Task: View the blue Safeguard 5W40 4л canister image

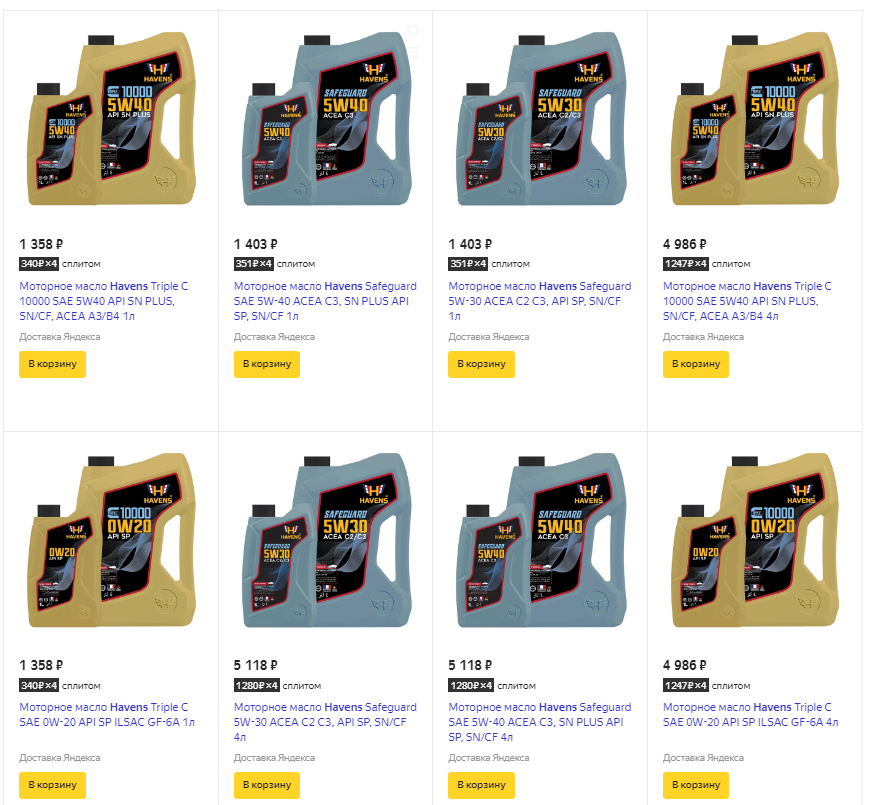Action: coord(540,540)
